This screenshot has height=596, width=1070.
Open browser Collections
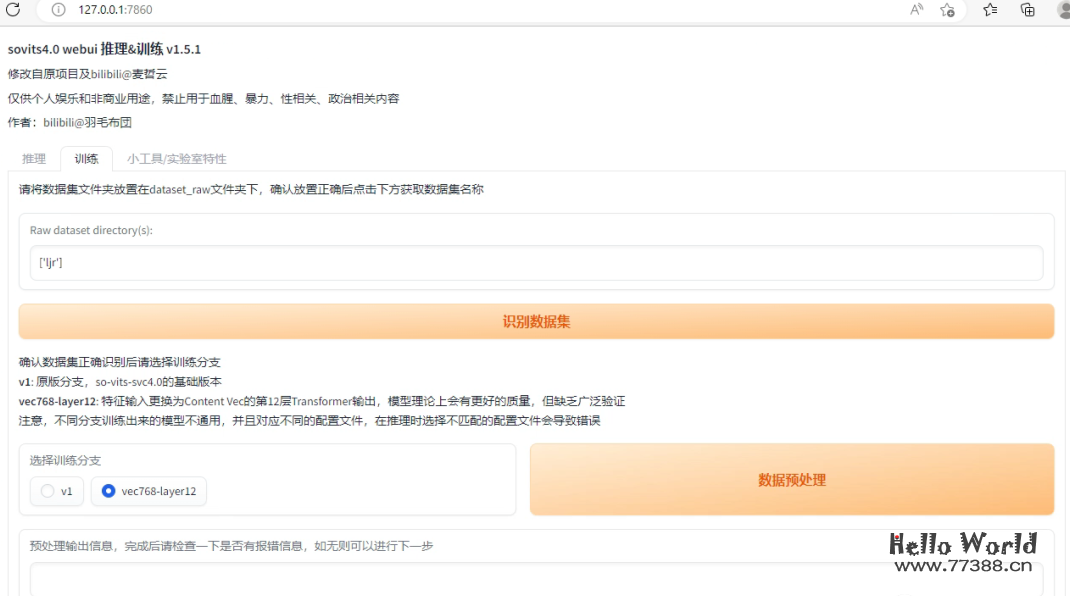pos(1027,11)
